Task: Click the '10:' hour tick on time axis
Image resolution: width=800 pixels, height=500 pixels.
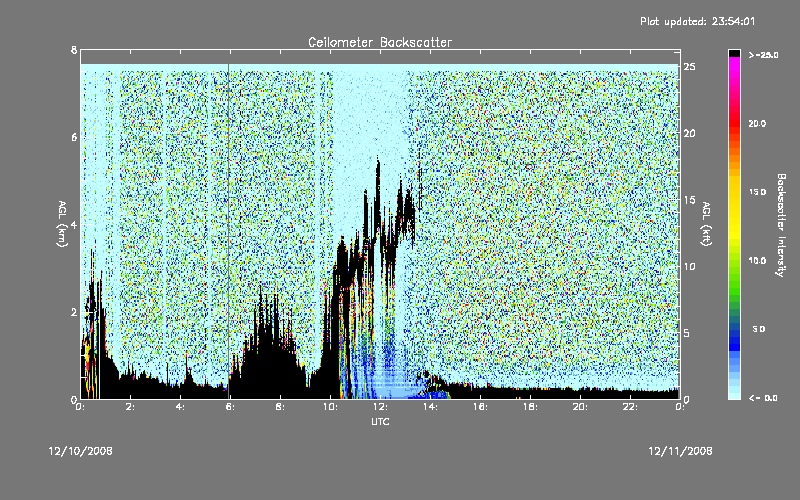Action: [330, 407]
